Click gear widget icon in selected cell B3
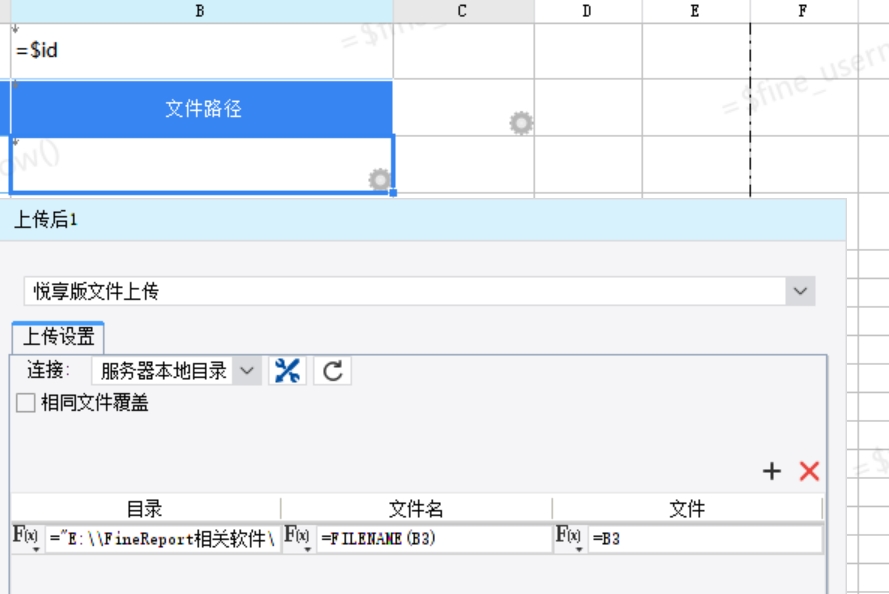Viewport: 889px width, 594px height. tap(379, 180)
